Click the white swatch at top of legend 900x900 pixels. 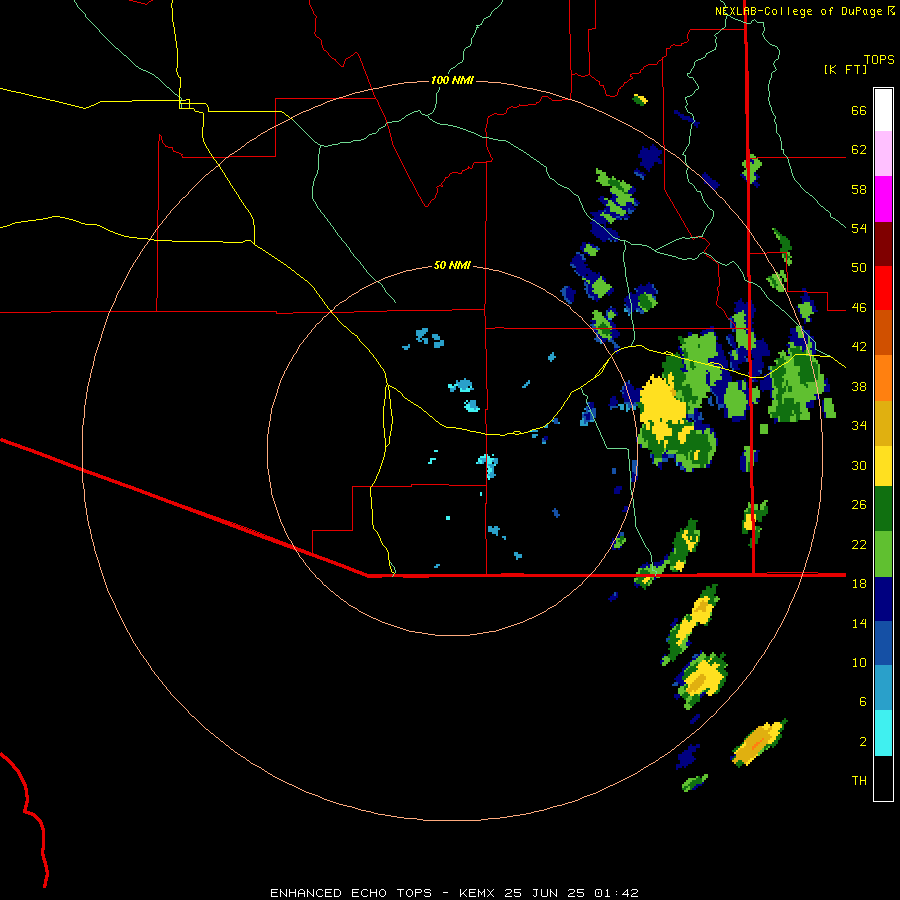tap(883, 110)
